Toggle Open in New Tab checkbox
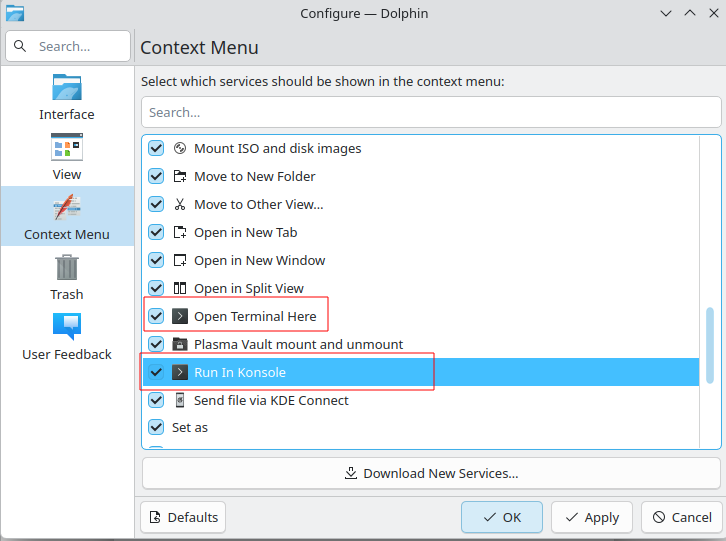 [x=156, y=233]
